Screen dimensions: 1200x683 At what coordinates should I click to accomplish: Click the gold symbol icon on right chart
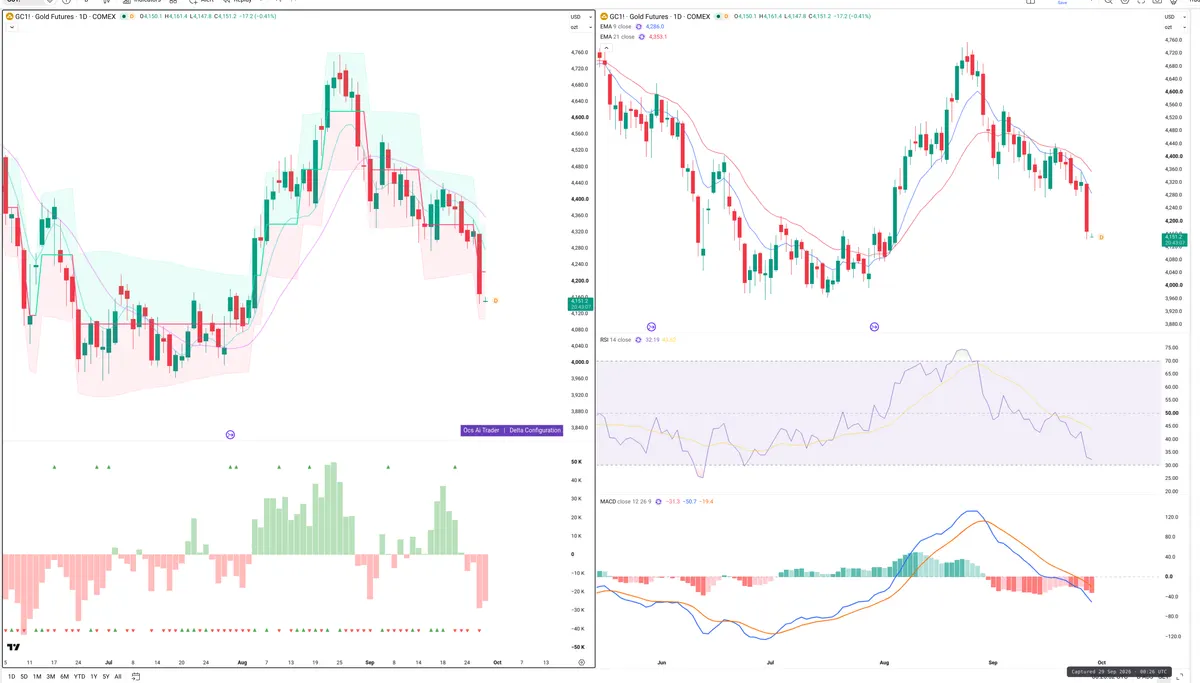tap(603, 16)
